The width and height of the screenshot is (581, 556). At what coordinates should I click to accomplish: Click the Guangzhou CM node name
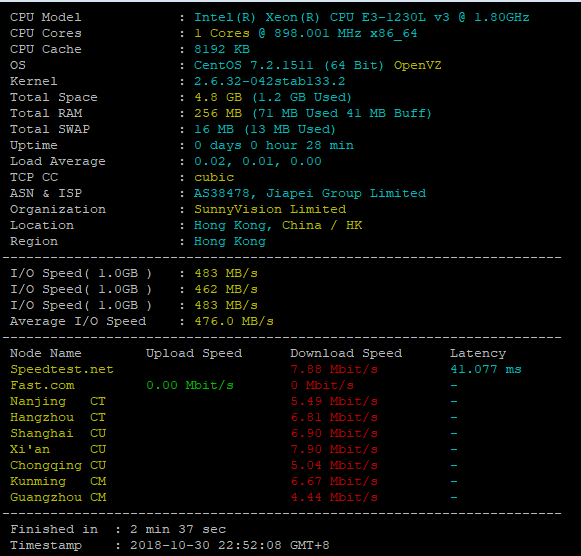[58, 497]
